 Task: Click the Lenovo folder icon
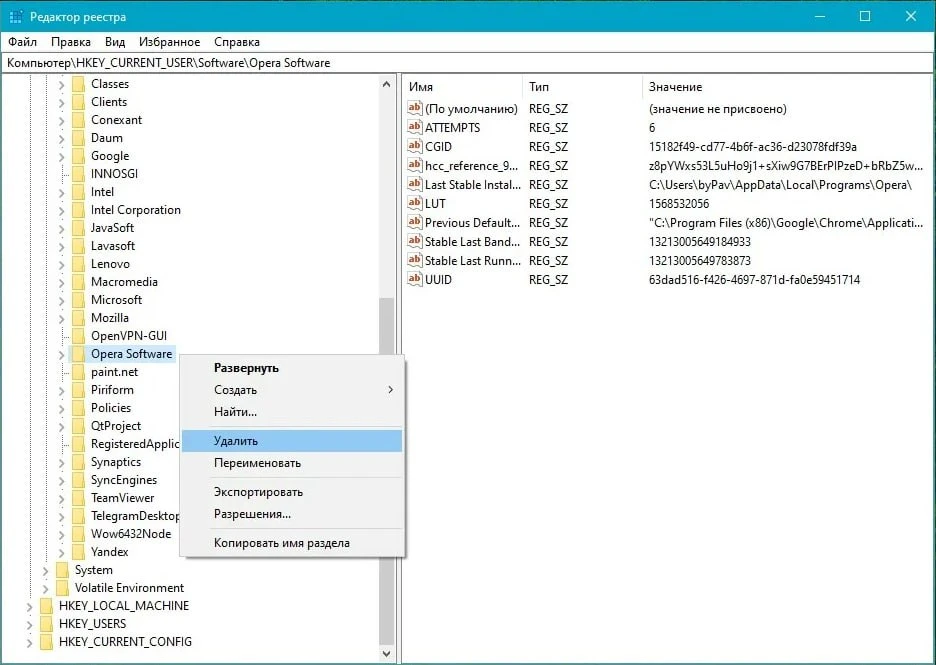coord(78,264)
